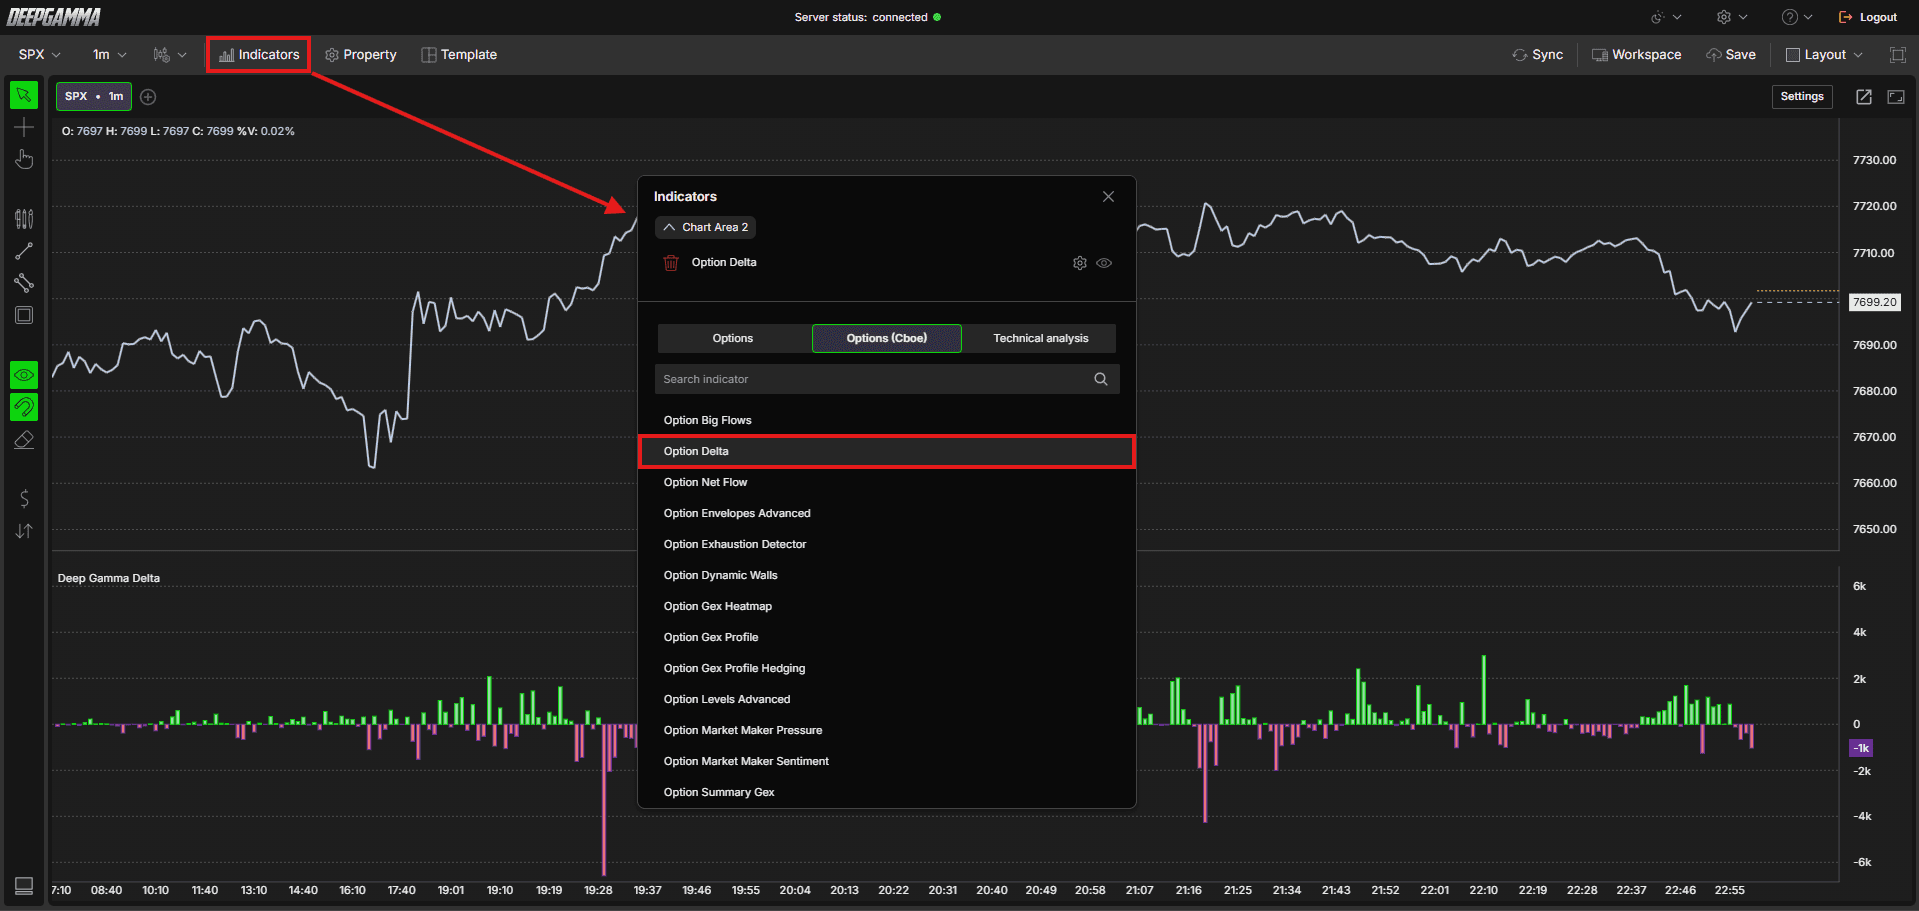Click the dollar sign tool icon
The image size is (1919, 911).
coord(24,498)
